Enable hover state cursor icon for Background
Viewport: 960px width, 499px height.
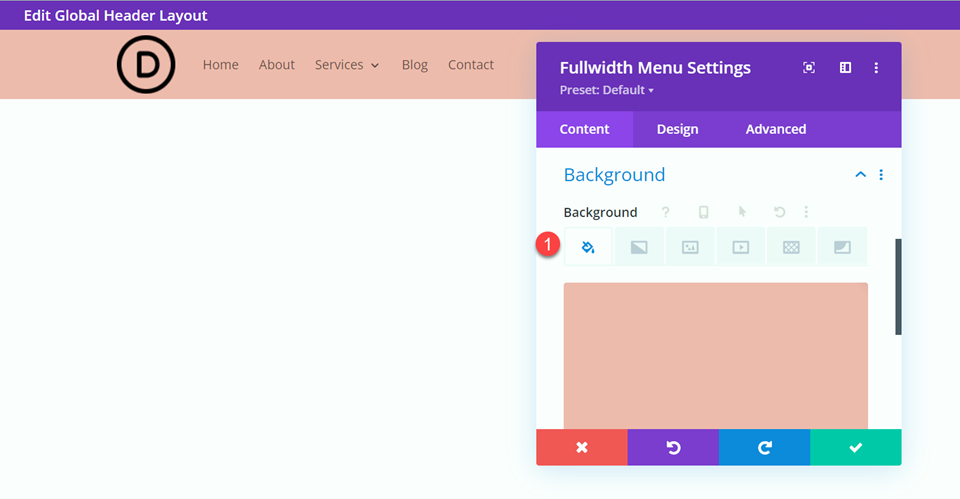[x=742, y=212]
